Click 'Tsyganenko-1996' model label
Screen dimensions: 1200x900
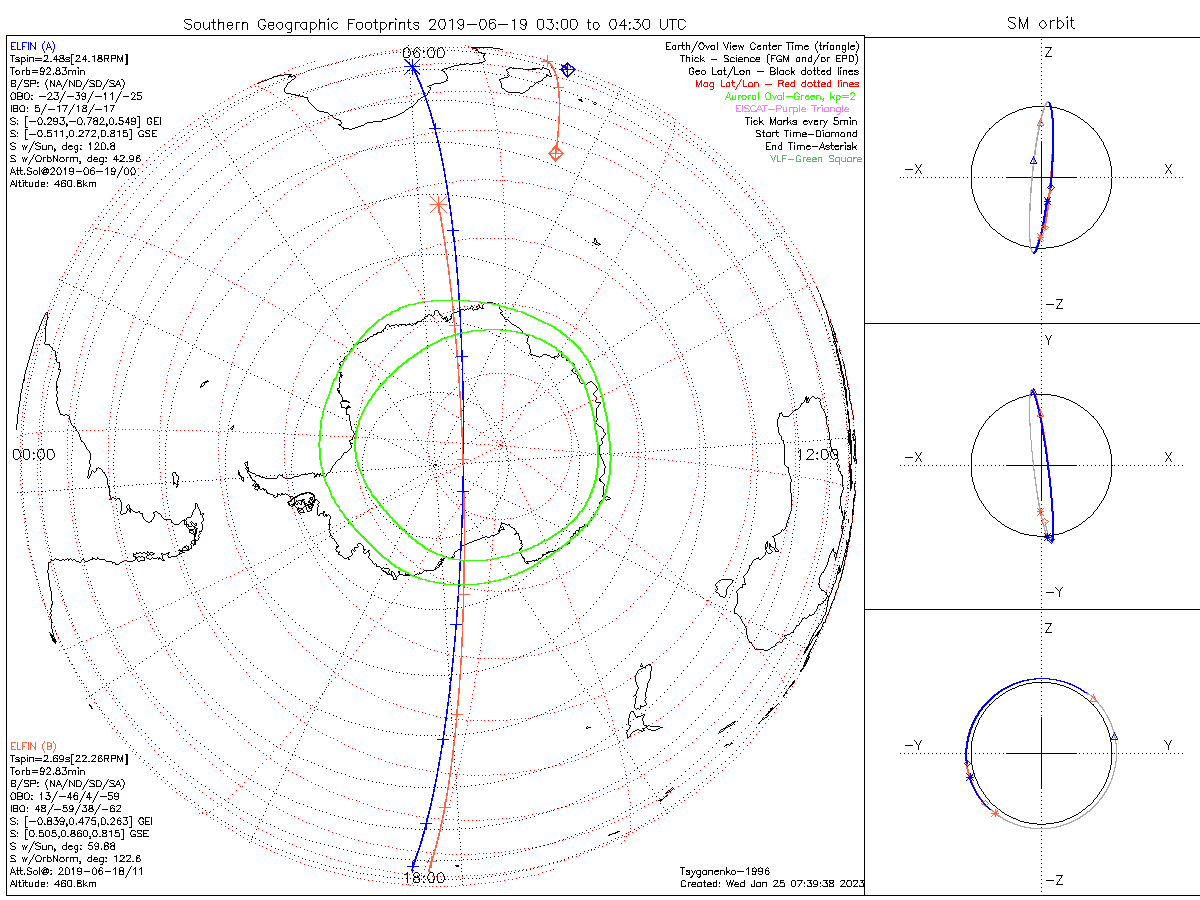coord(724,871)
